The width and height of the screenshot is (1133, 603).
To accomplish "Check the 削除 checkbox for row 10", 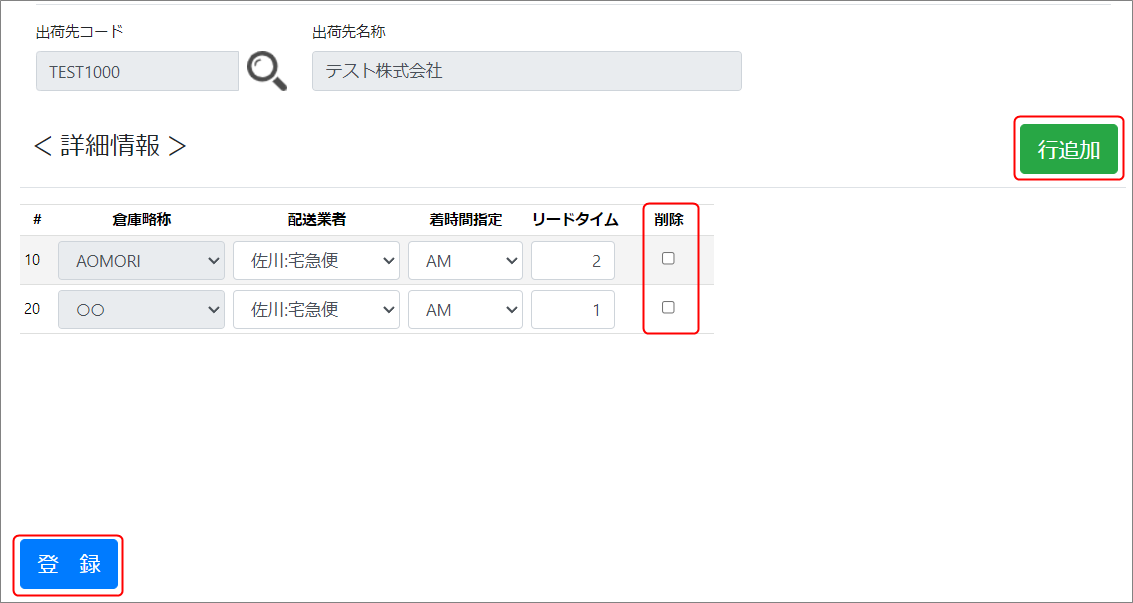I will tap(669, 258).
